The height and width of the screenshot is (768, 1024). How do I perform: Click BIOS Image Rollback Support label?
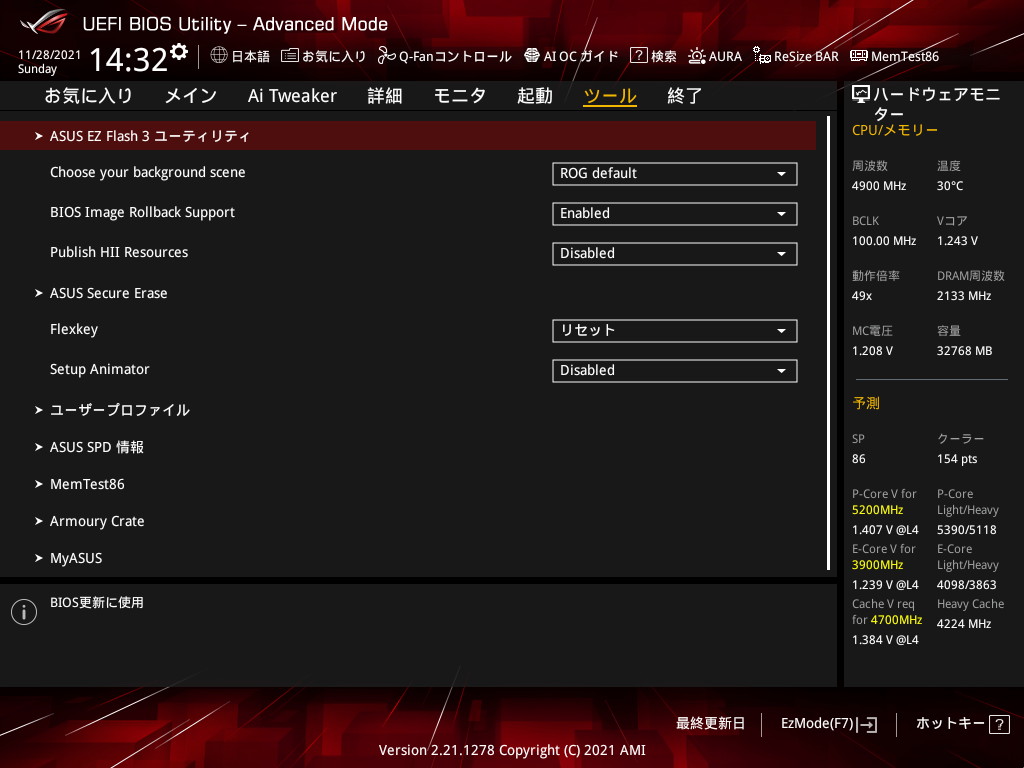[142, 212]
